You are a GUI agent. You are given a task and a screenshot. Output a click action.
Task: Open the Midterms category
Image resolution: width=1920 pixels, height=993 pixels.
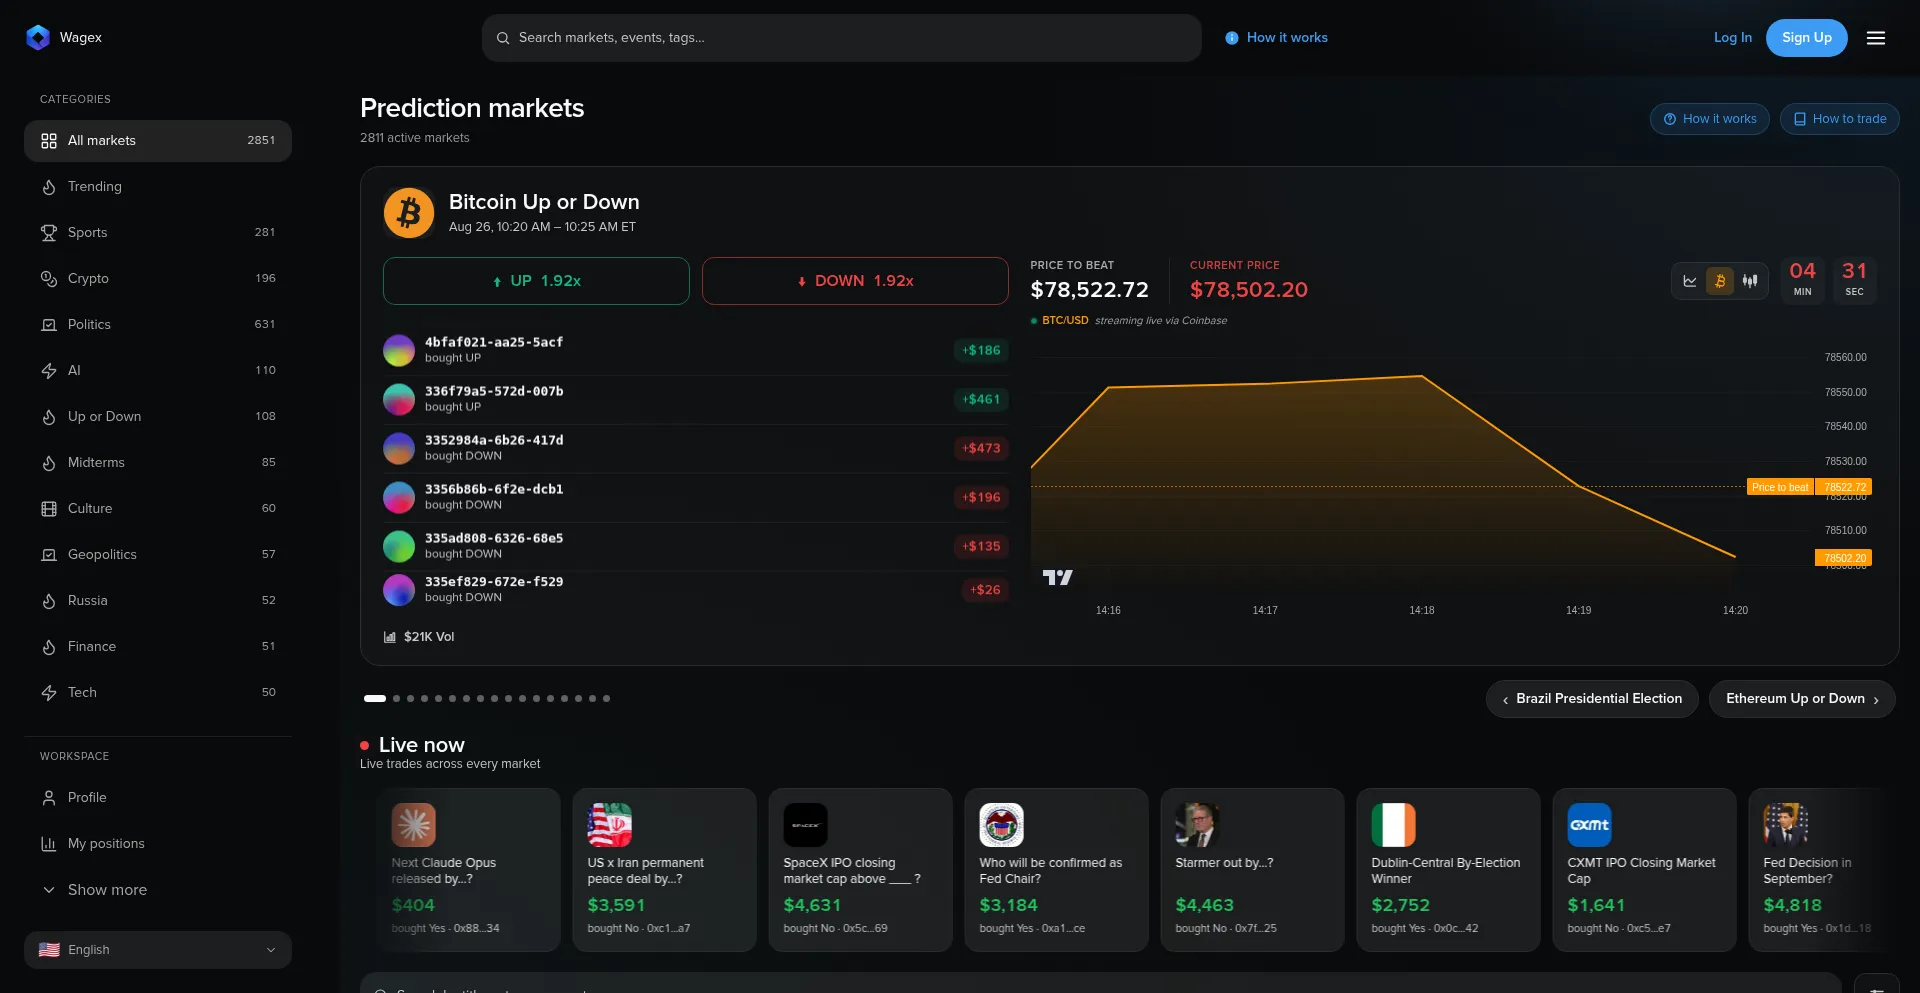click(158, 463)
